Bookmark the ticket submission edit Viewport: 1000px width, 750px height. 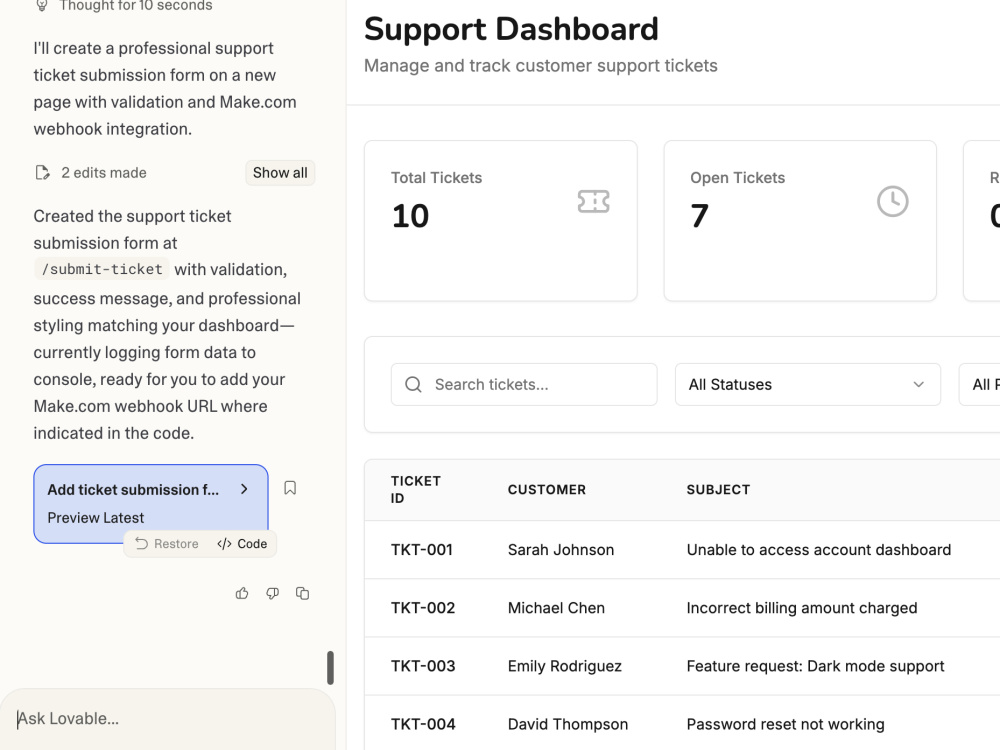click(290, 488)
